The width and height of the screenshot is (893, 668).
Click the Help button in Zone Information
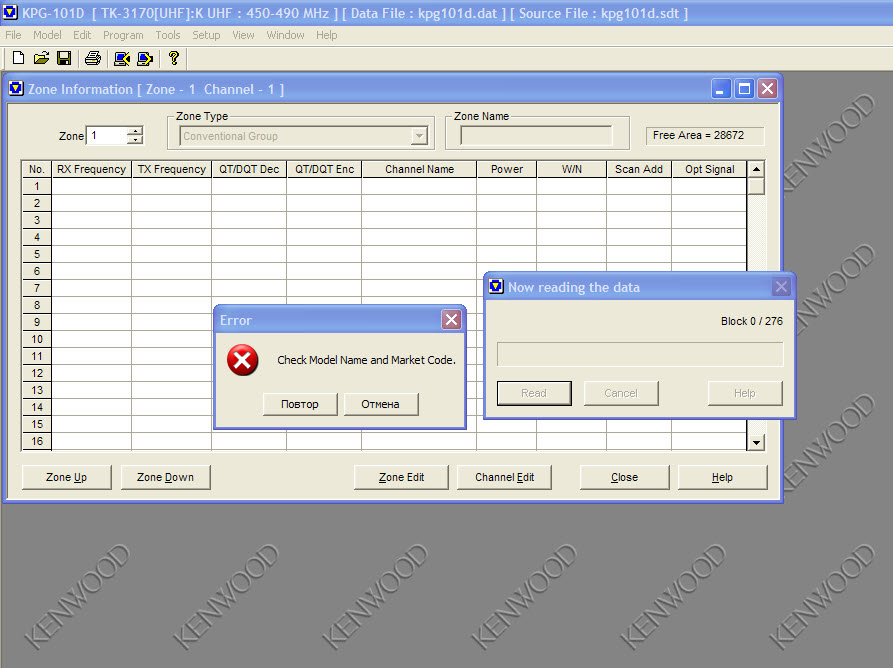pos(723,477)
